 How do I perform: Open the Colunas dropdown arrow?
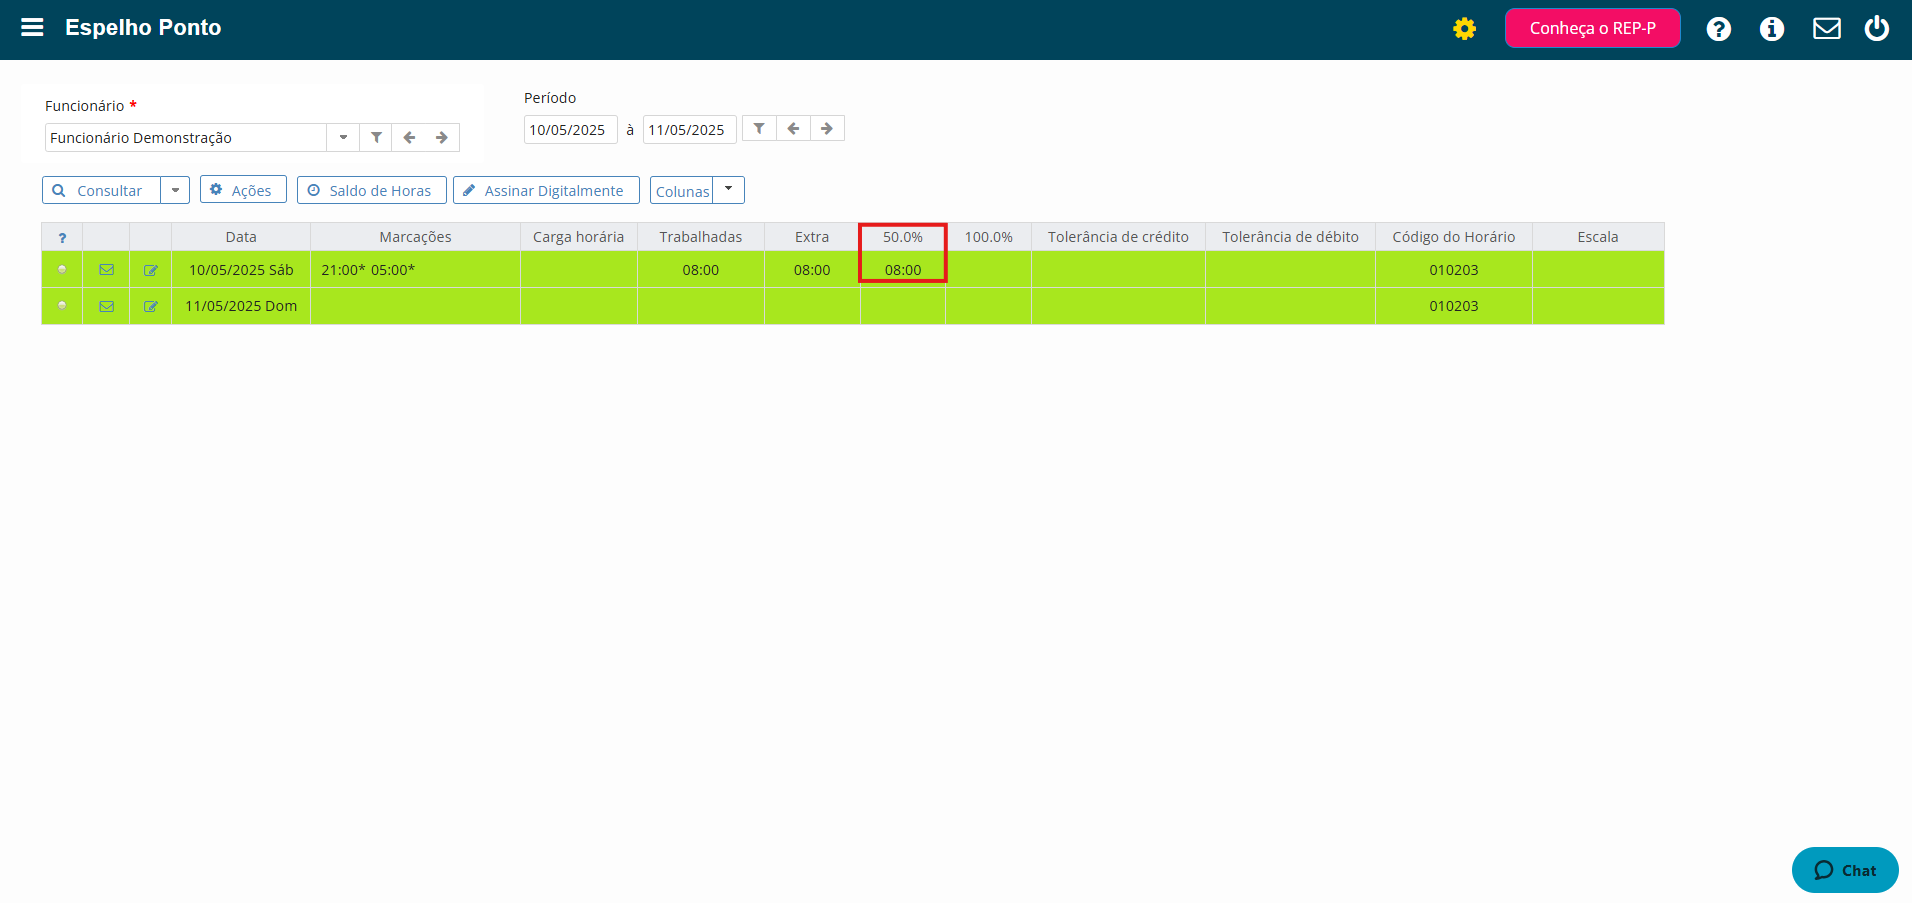[x=728, y=189]
